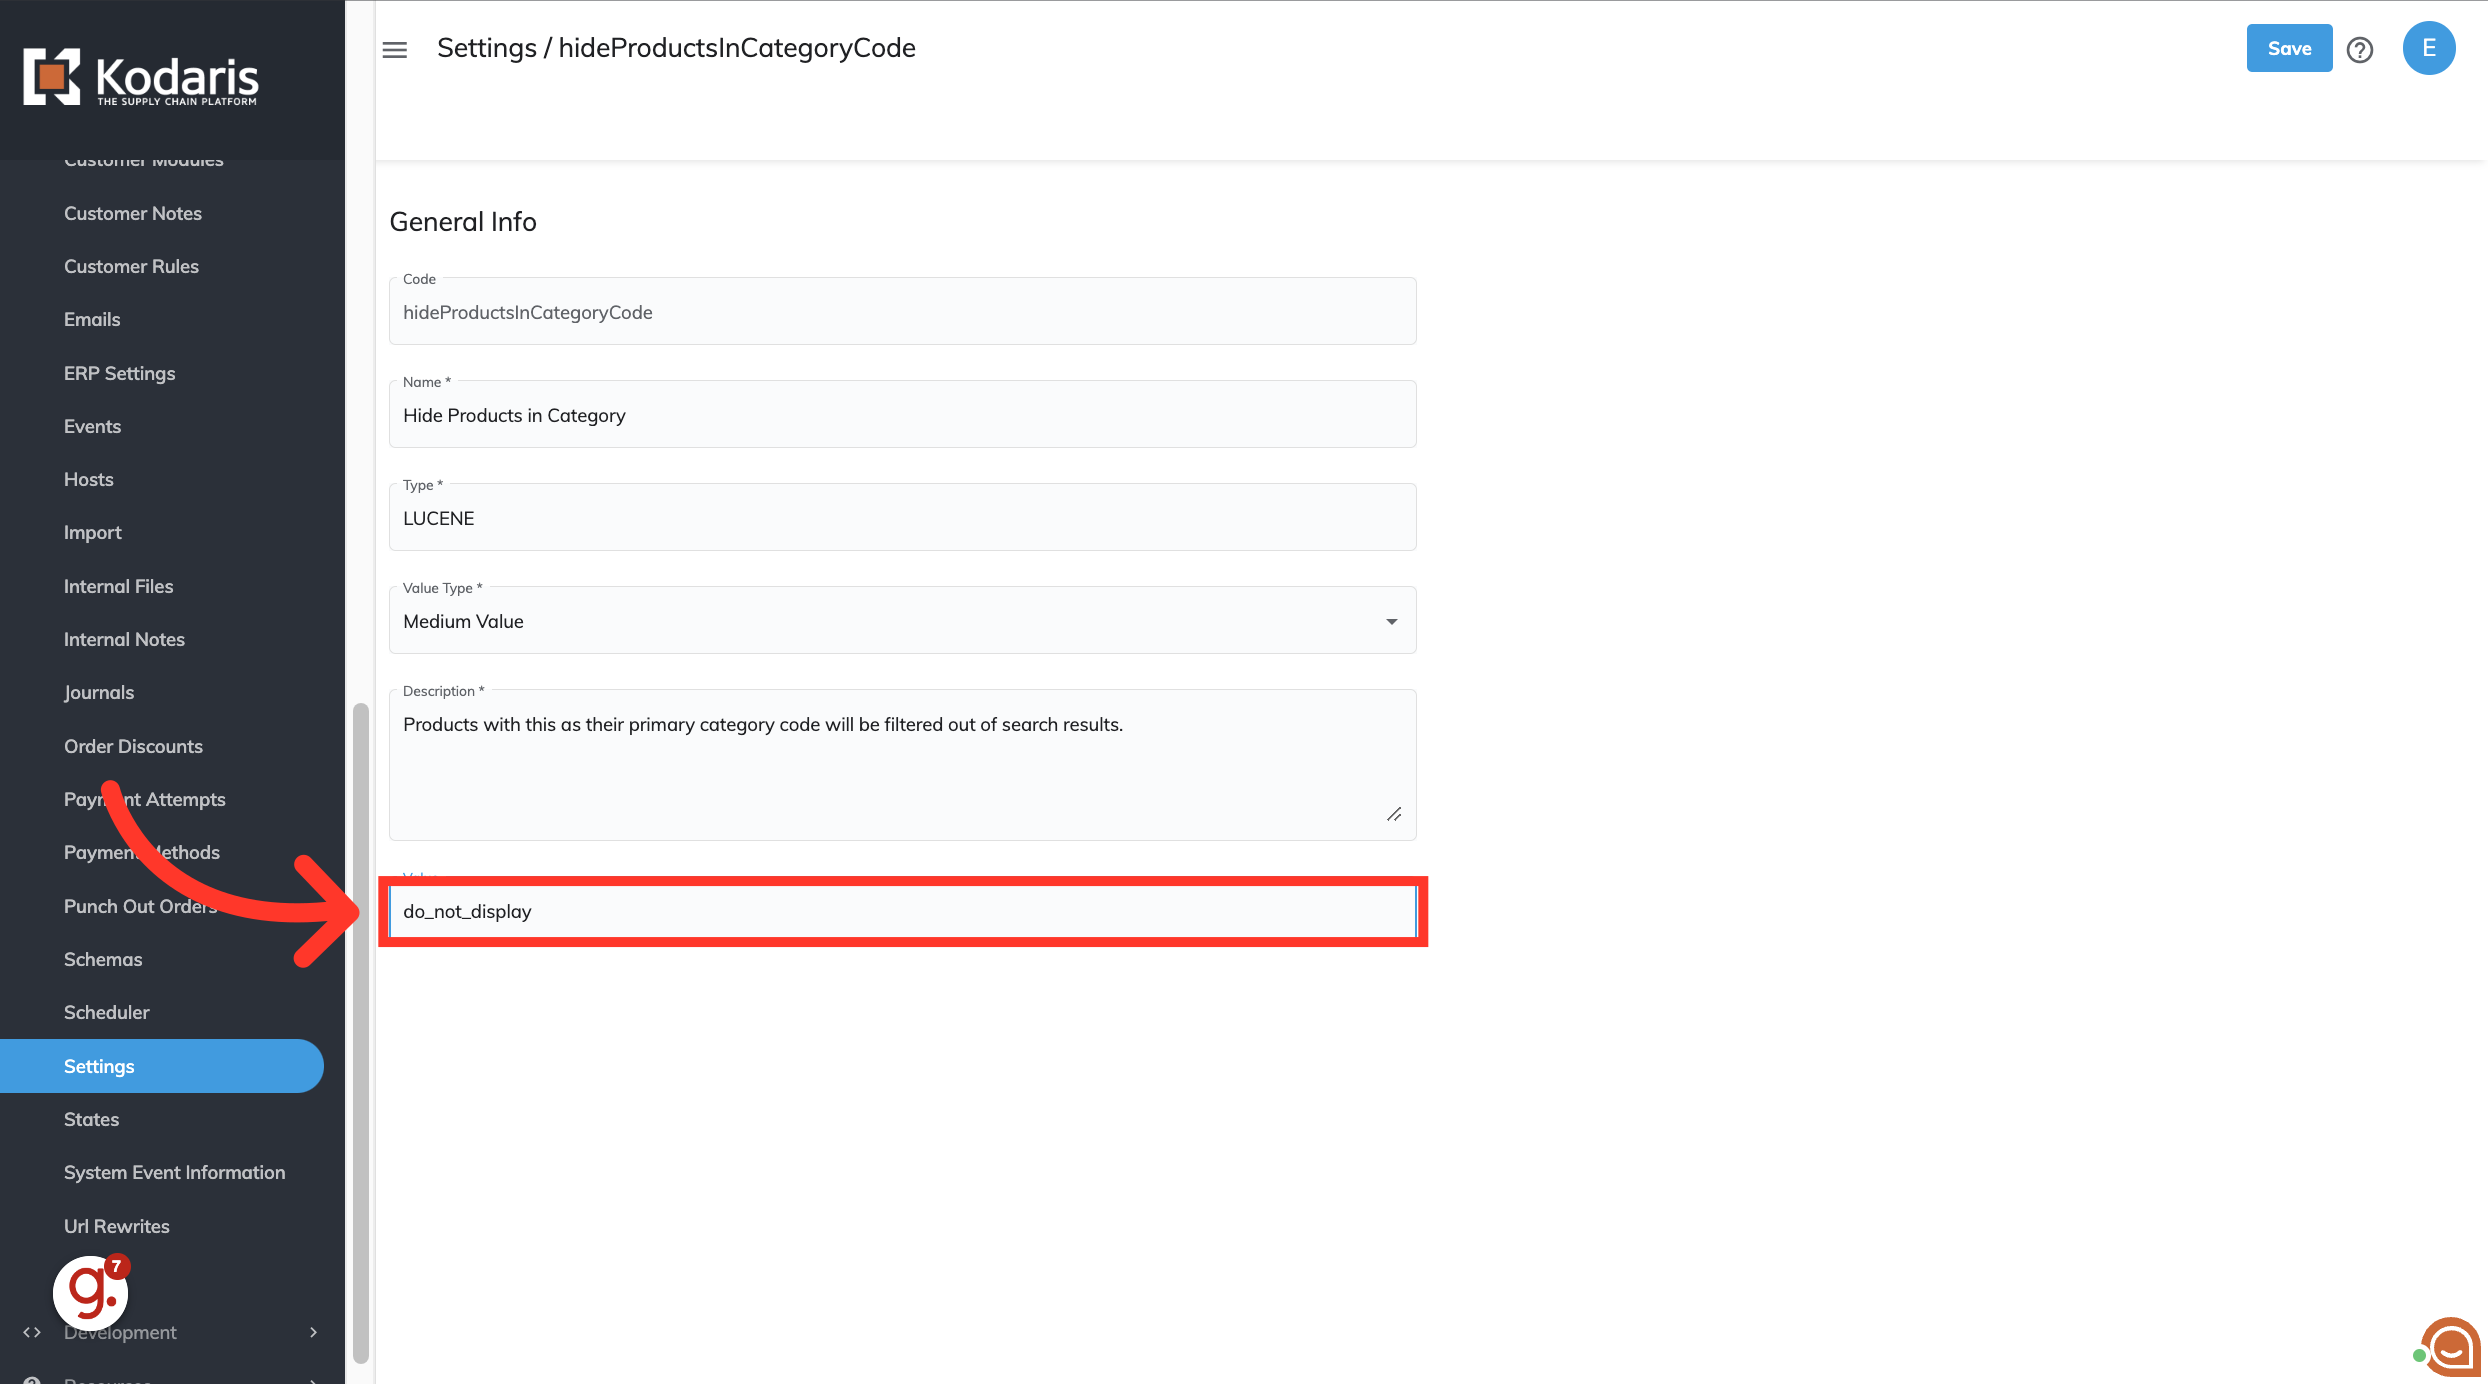Image resolution: width=2488 pixels, height=1384 pixels.
Task: Navigate to Url Rewrites
Action: click(116, 1226)
